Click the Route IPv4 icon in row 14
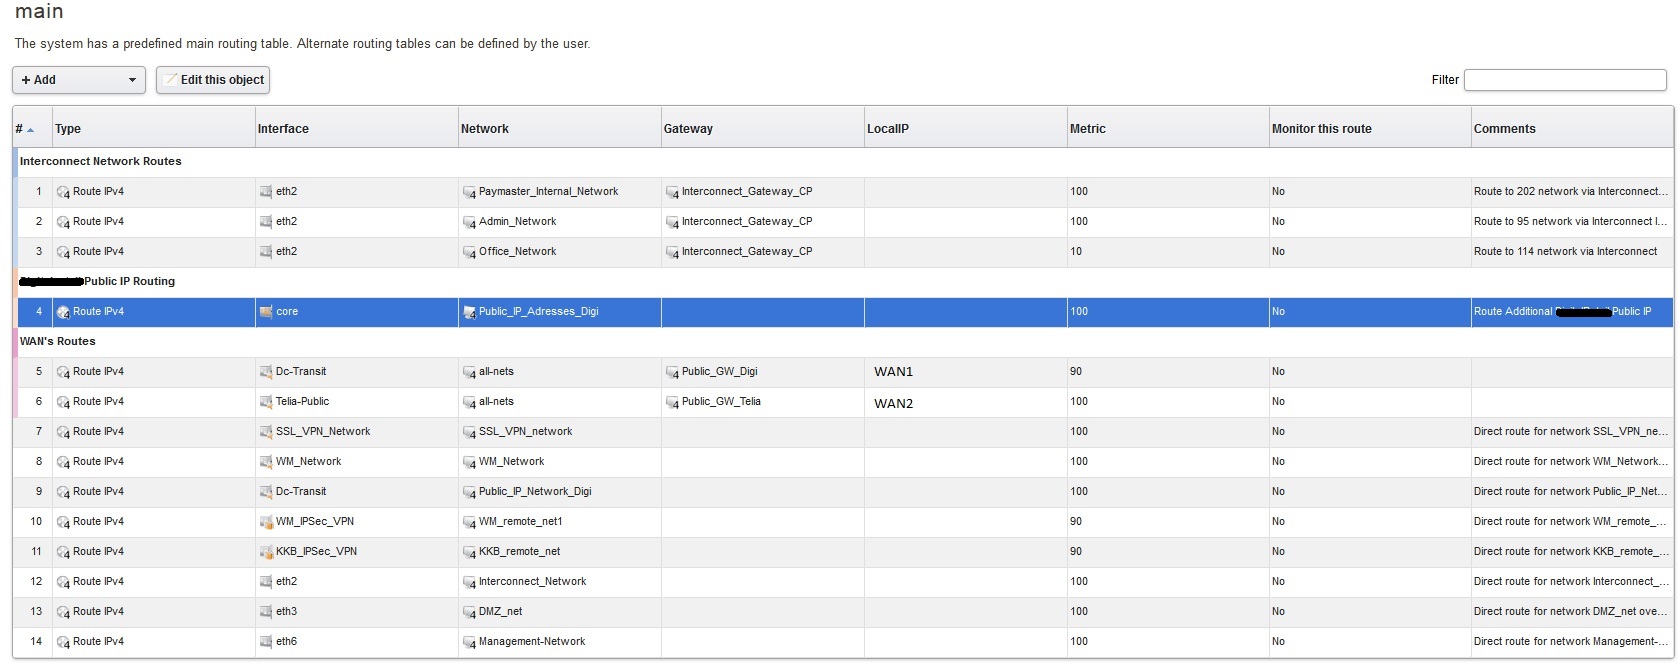 tap(63, 642)
